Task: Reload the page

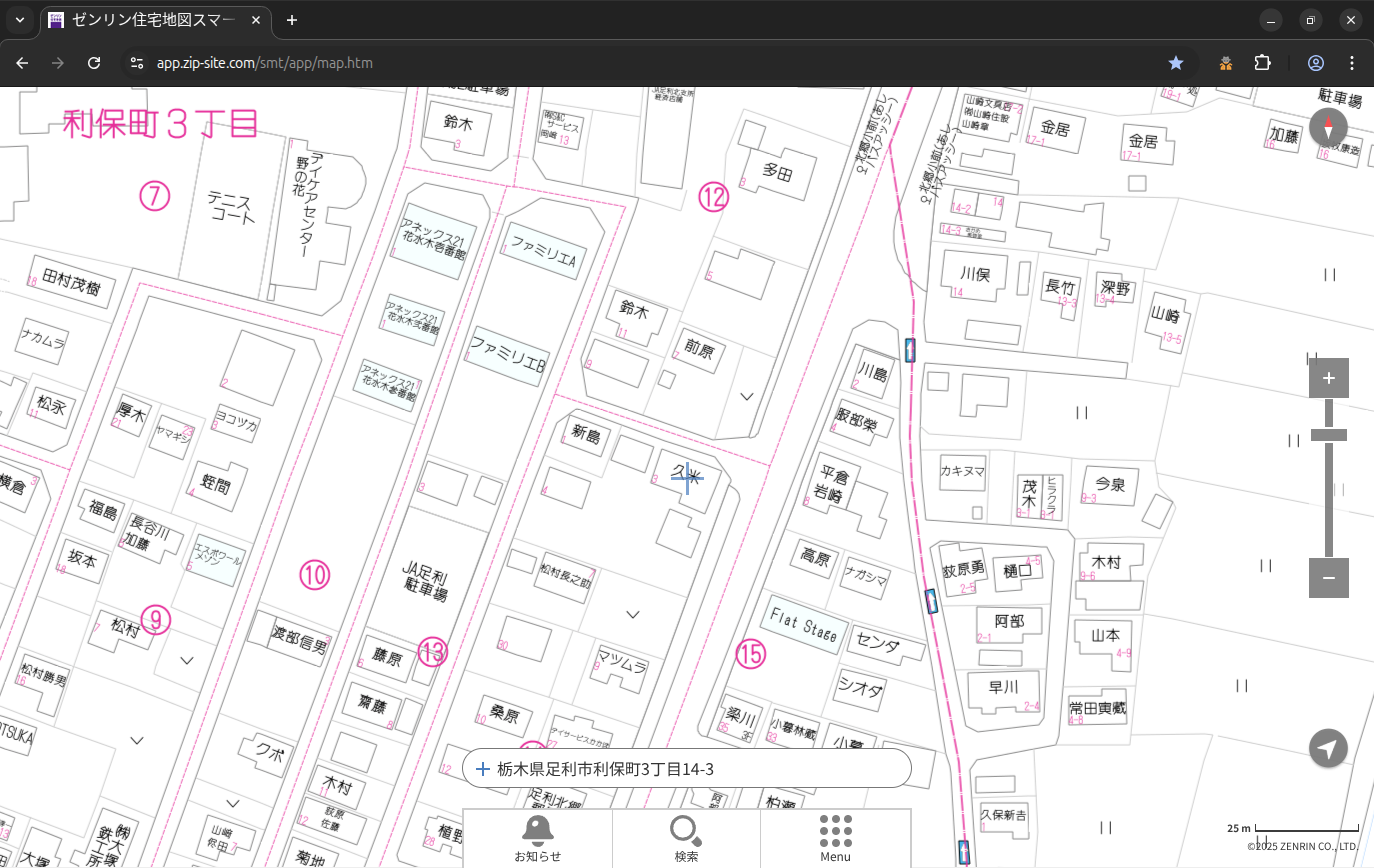Action: tap(94, 63)
